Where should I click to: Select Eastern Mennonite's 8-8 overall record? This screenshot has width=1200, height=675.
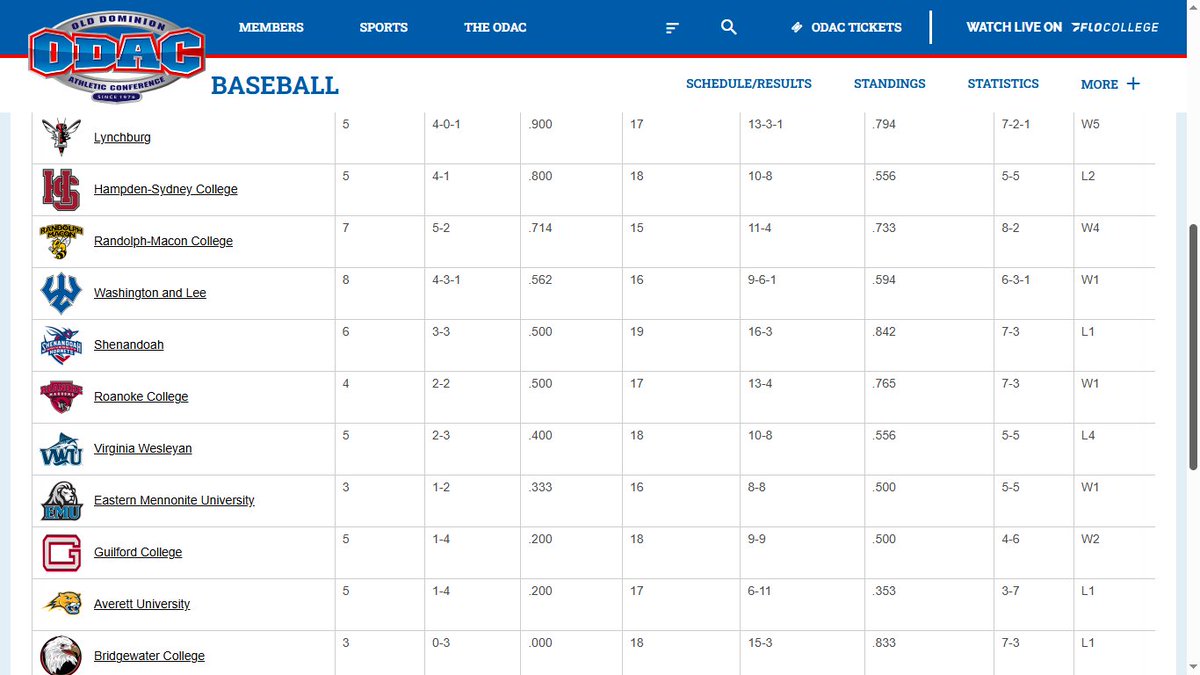click(758, 488)
